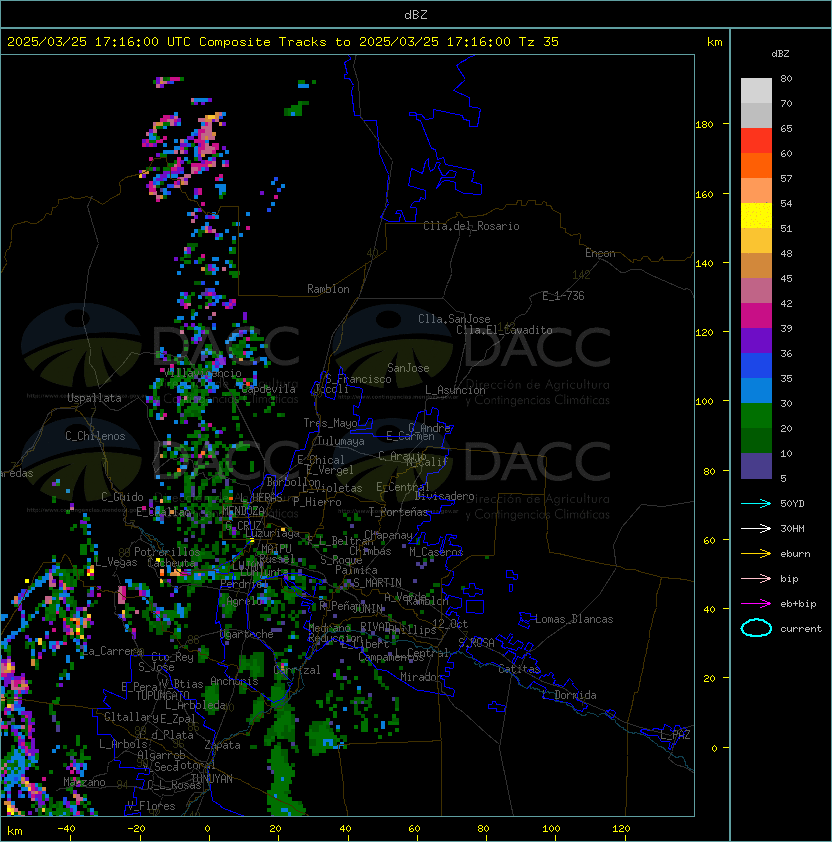The image size is (832, 842).
Task: Click the -40 km tick on bottom axis
Action: point(66,829)
